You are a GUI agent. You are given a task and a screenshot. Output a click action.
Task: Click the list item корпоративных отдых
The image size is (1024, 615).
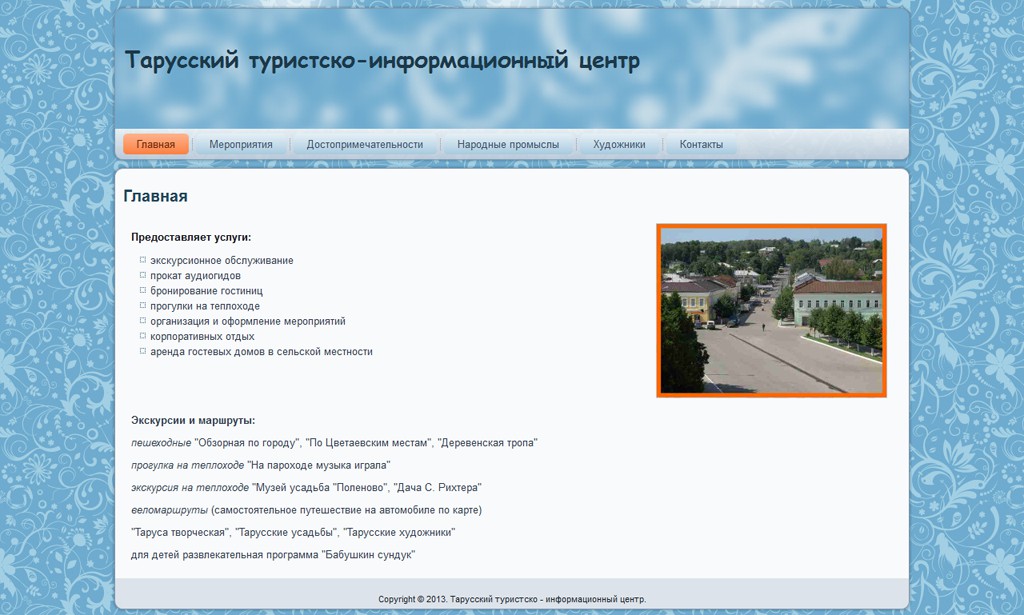pos(202,336)
